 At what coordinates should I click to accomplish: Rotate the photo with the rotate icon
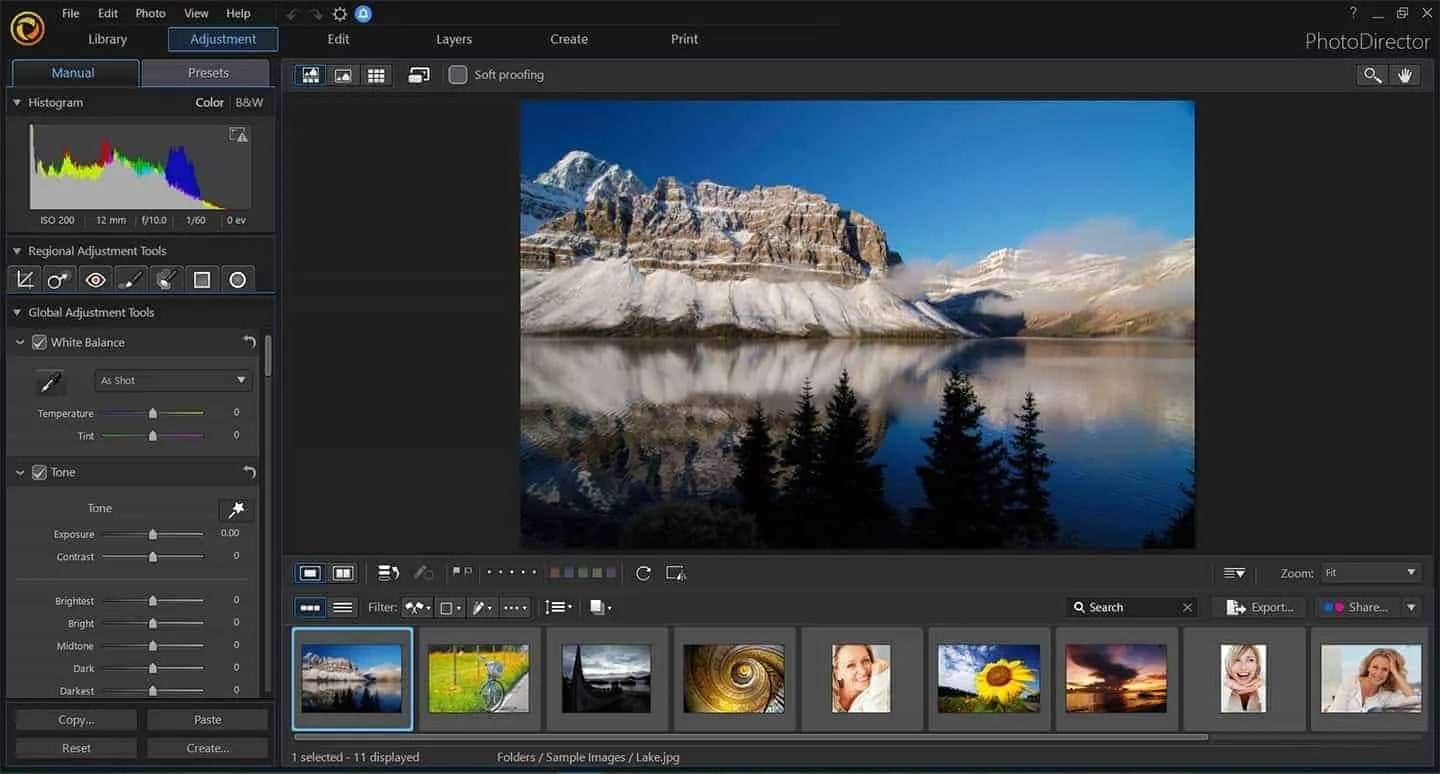coord(643,573)
